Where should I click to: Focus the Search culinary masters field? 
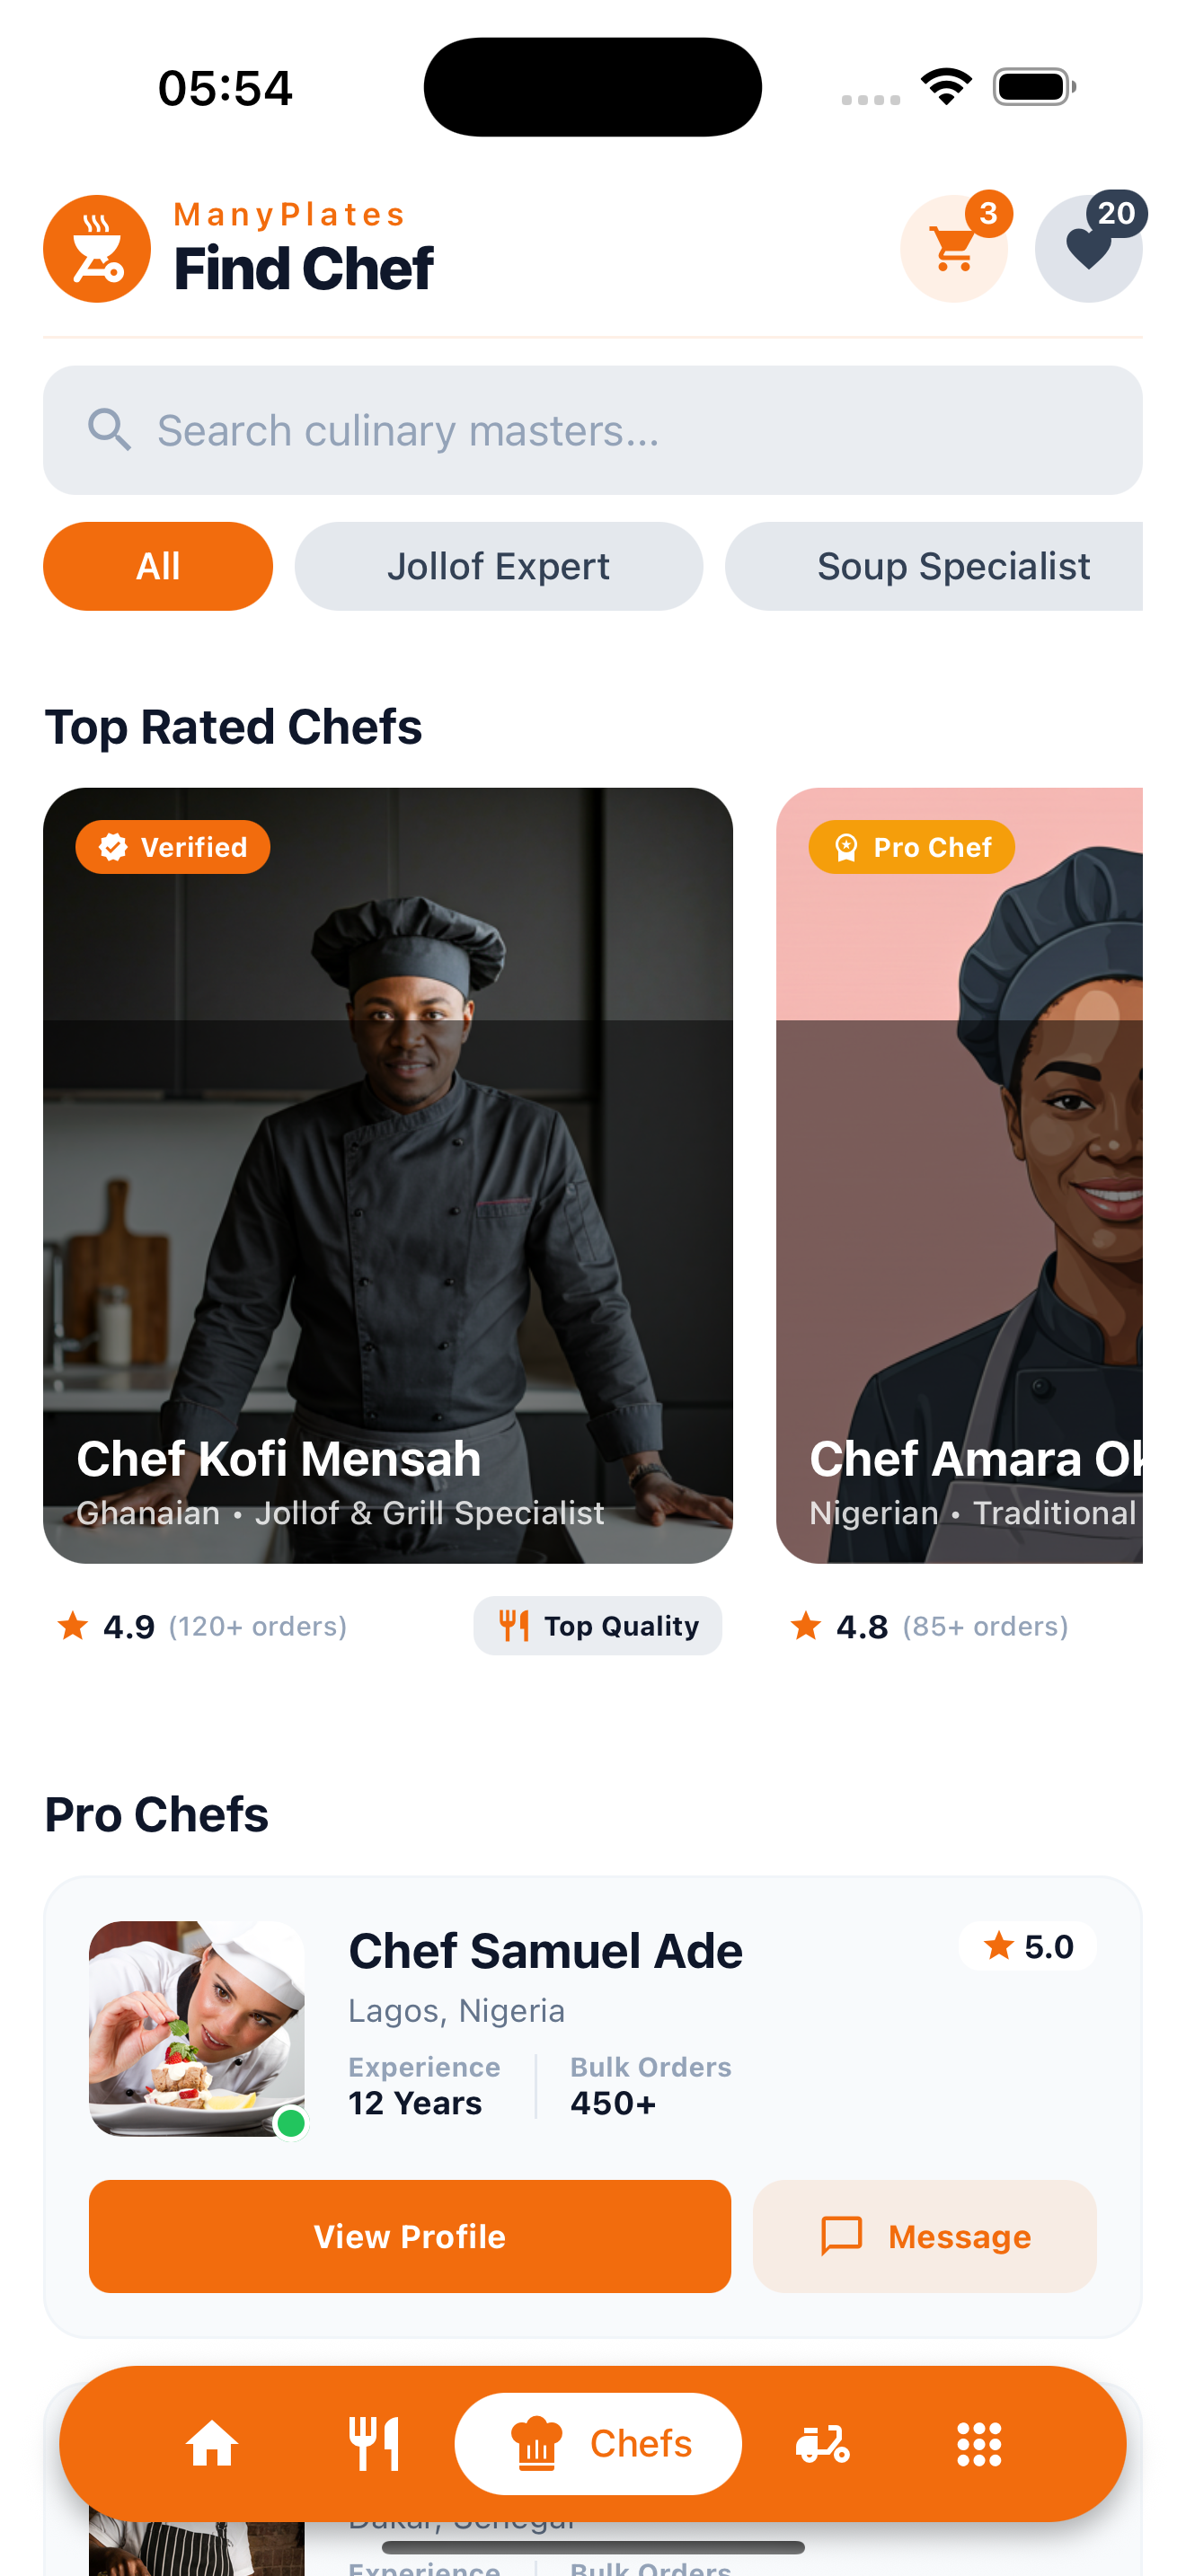tap(620, 430)
